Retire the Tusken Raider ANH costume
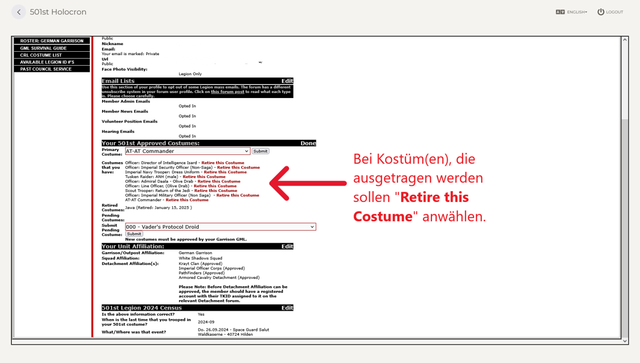Screen dimensions: 640x363 [x=204, y=177]
